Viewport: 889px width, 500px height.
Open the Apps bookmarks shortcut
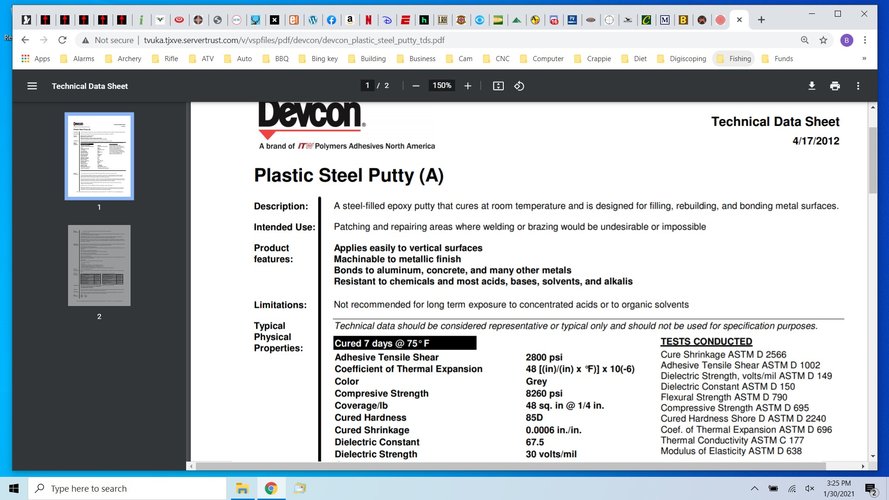(x=35, y=59)
